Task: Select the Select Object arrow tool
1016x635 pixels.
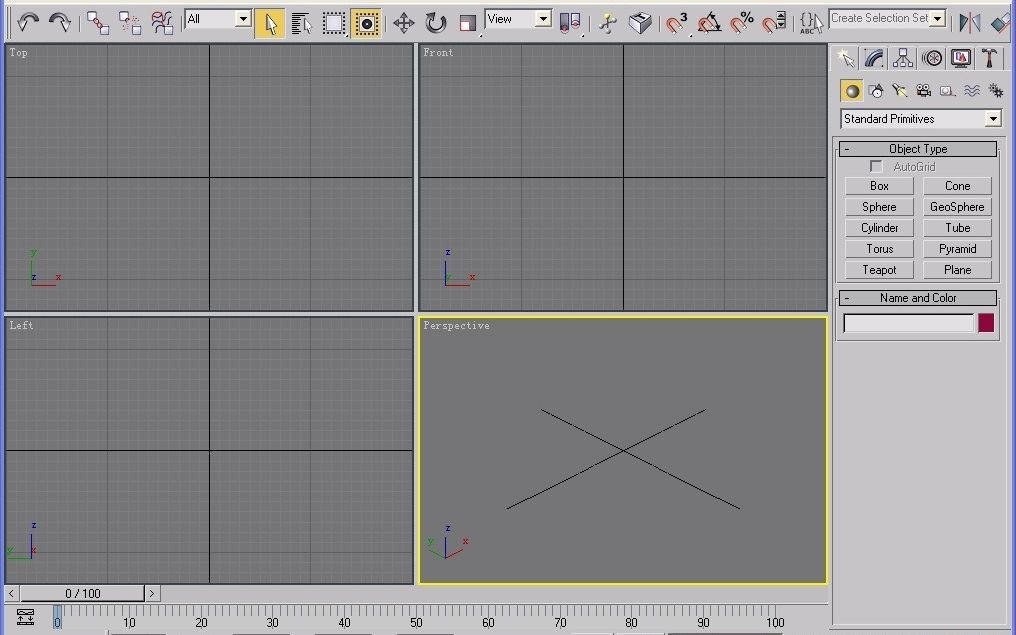Action: tap(269, 18)
